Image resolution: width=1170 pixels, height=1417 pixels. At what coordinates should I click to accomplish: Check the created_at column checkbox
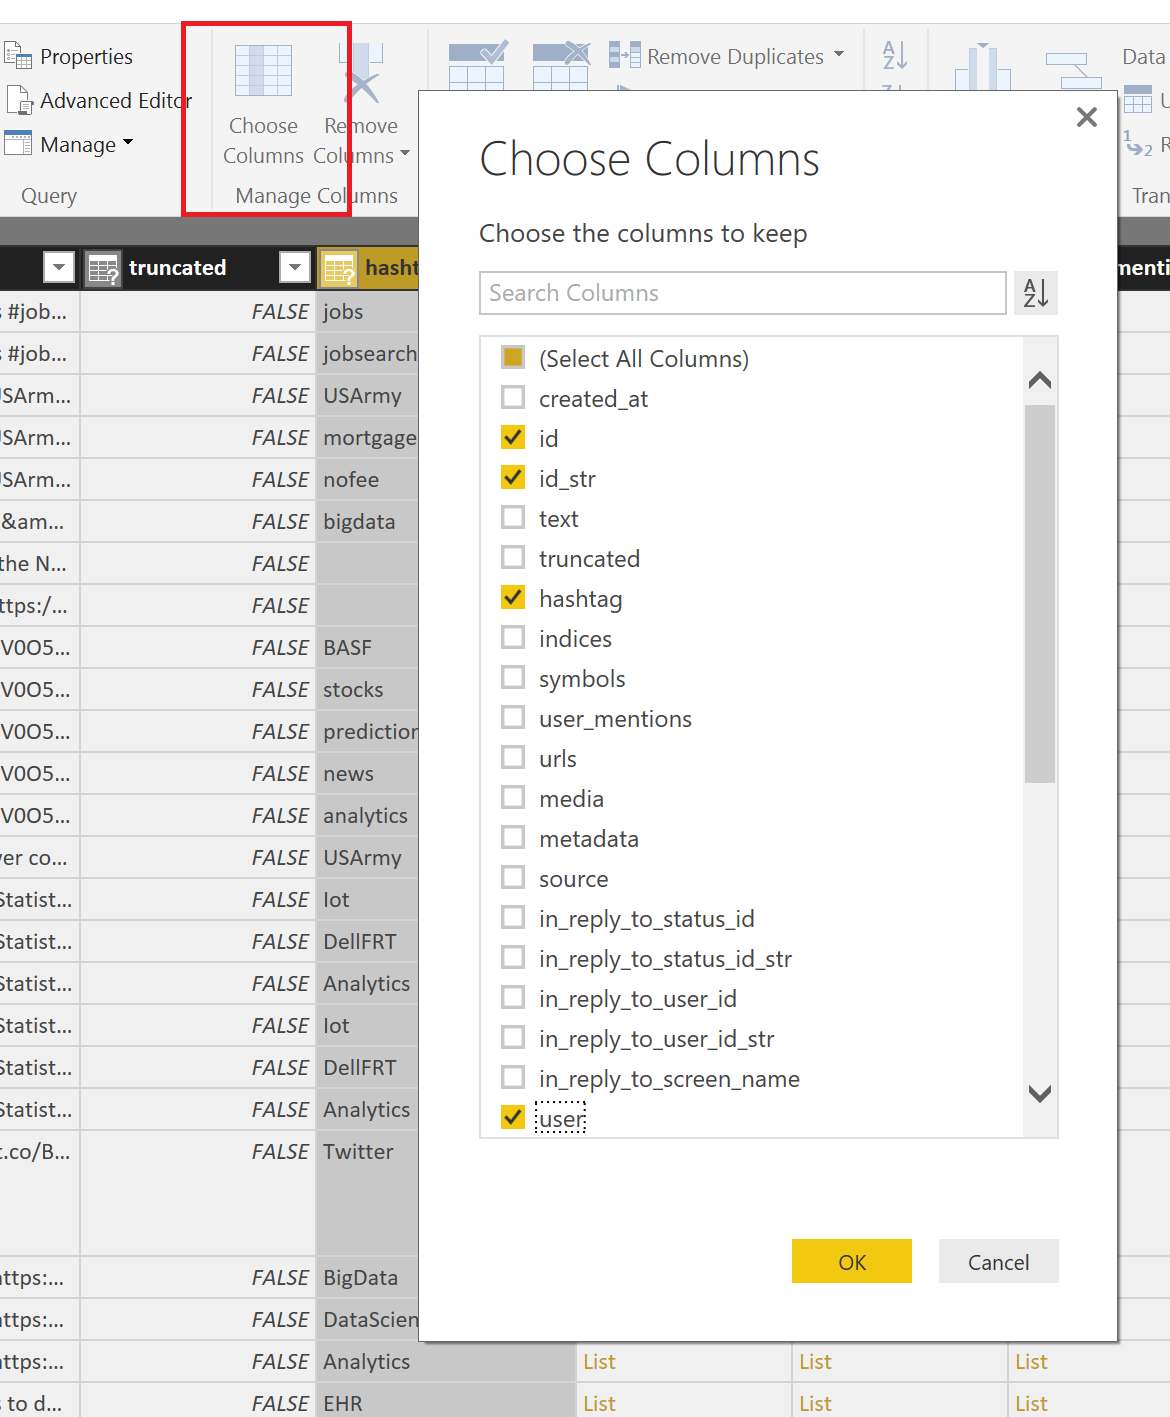click(x=513, y=398)
